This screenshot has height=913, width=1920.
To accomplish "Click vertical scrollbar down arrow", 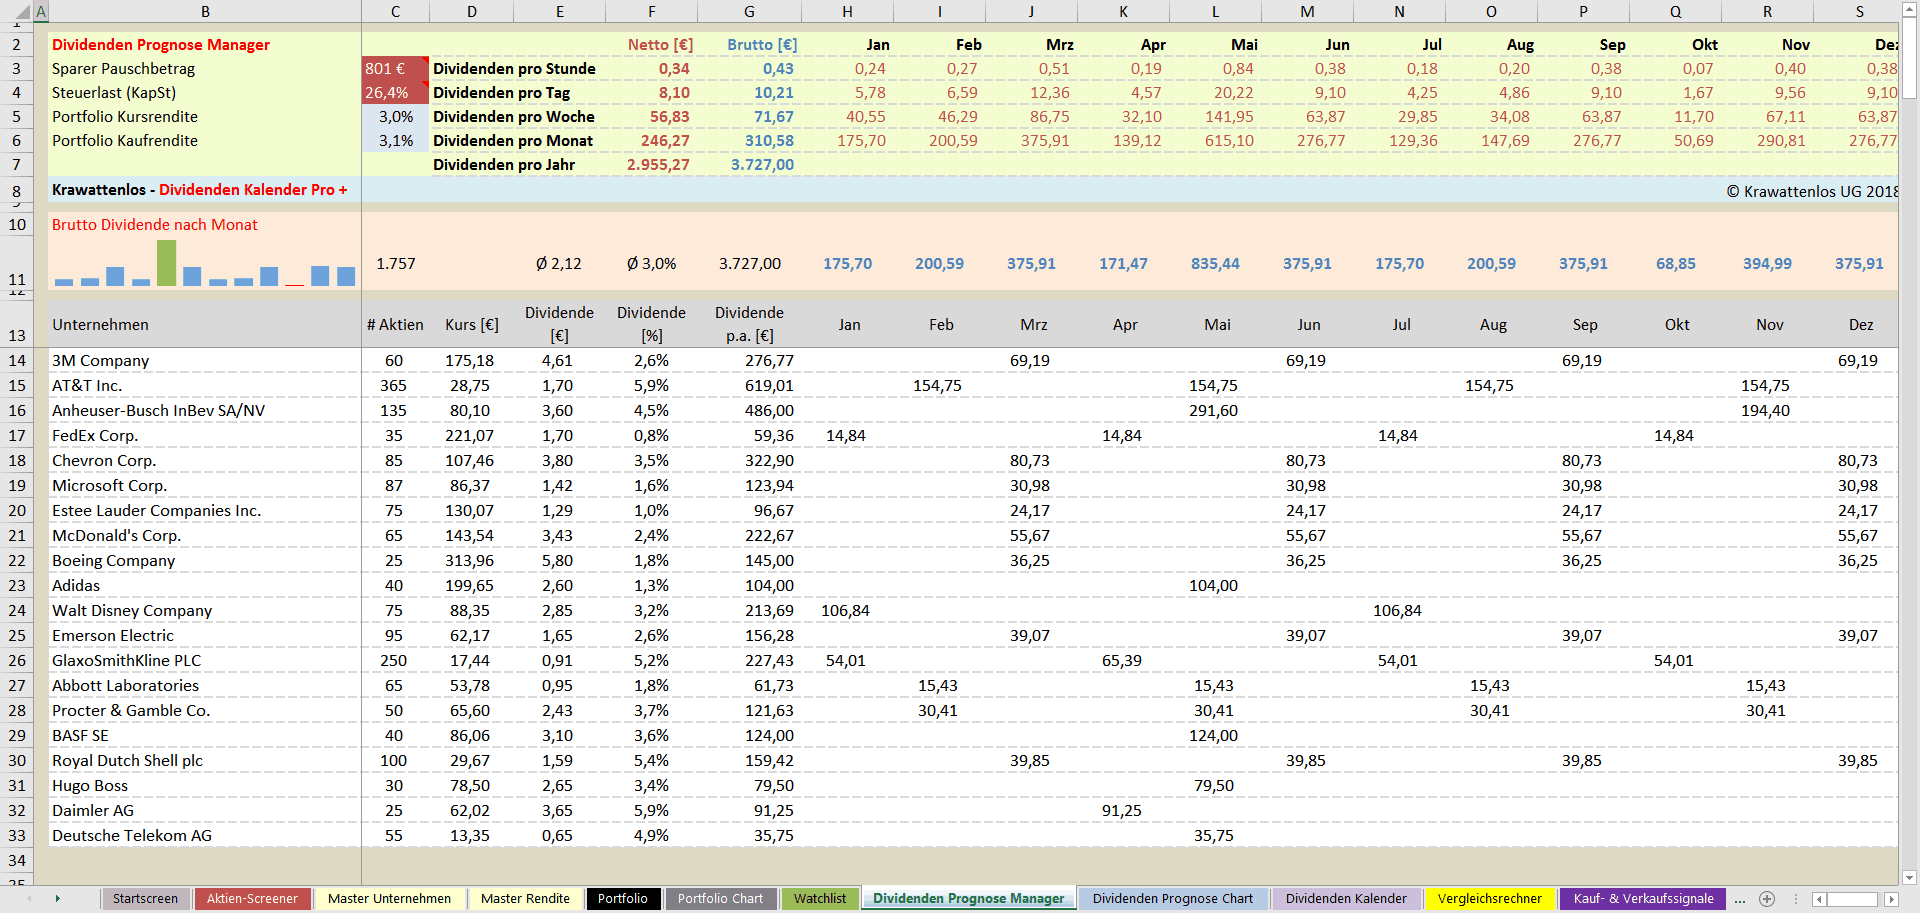I will (1909, 877).
